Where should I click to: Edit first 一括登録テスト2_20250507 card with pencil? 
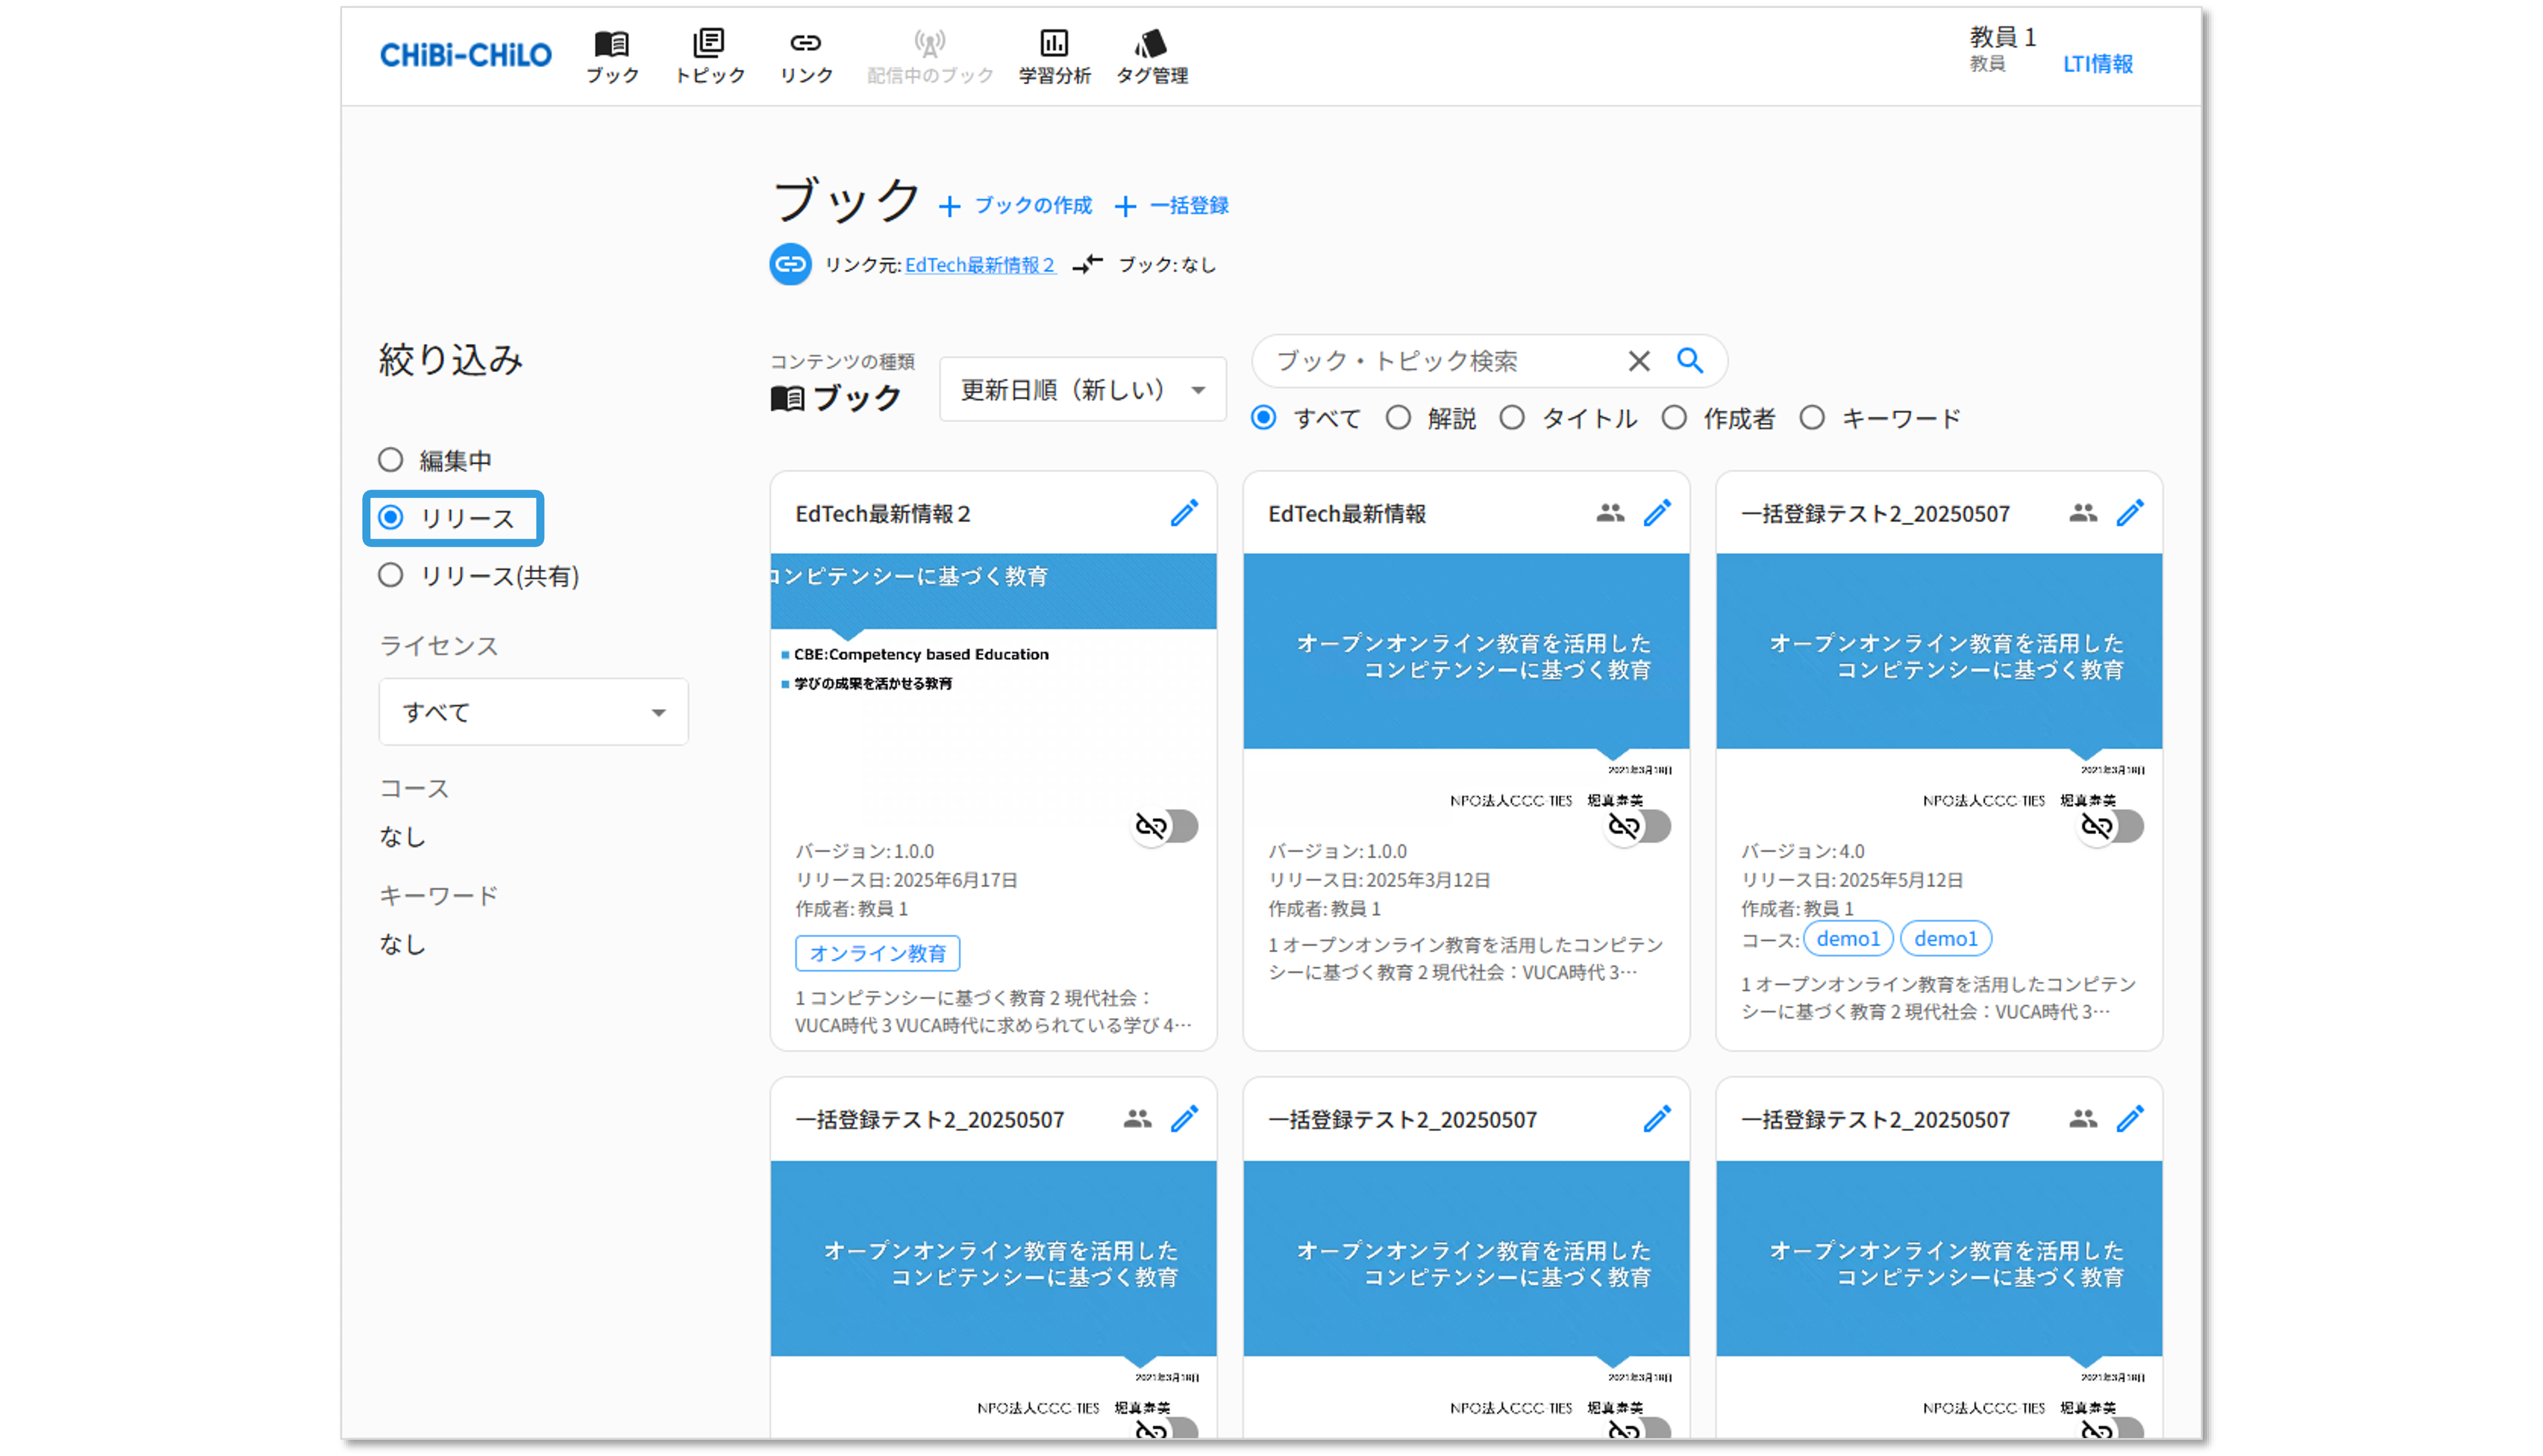click(2130, 513)
